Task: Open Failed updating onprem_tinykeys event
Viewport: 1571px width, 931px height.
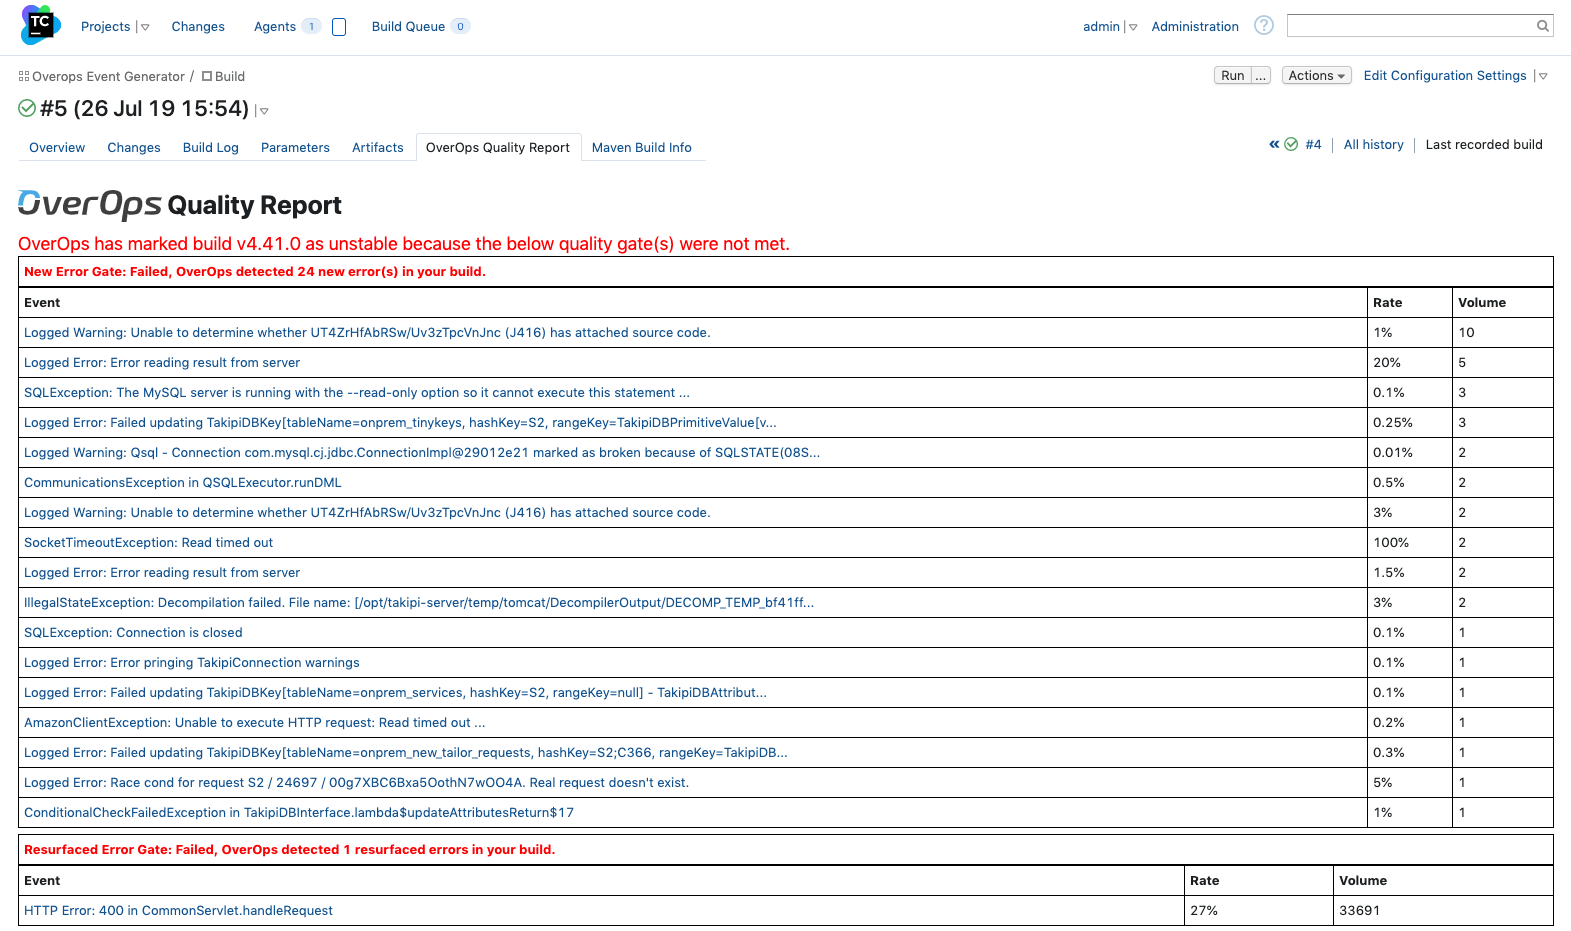Action: [x=400, y=422]
